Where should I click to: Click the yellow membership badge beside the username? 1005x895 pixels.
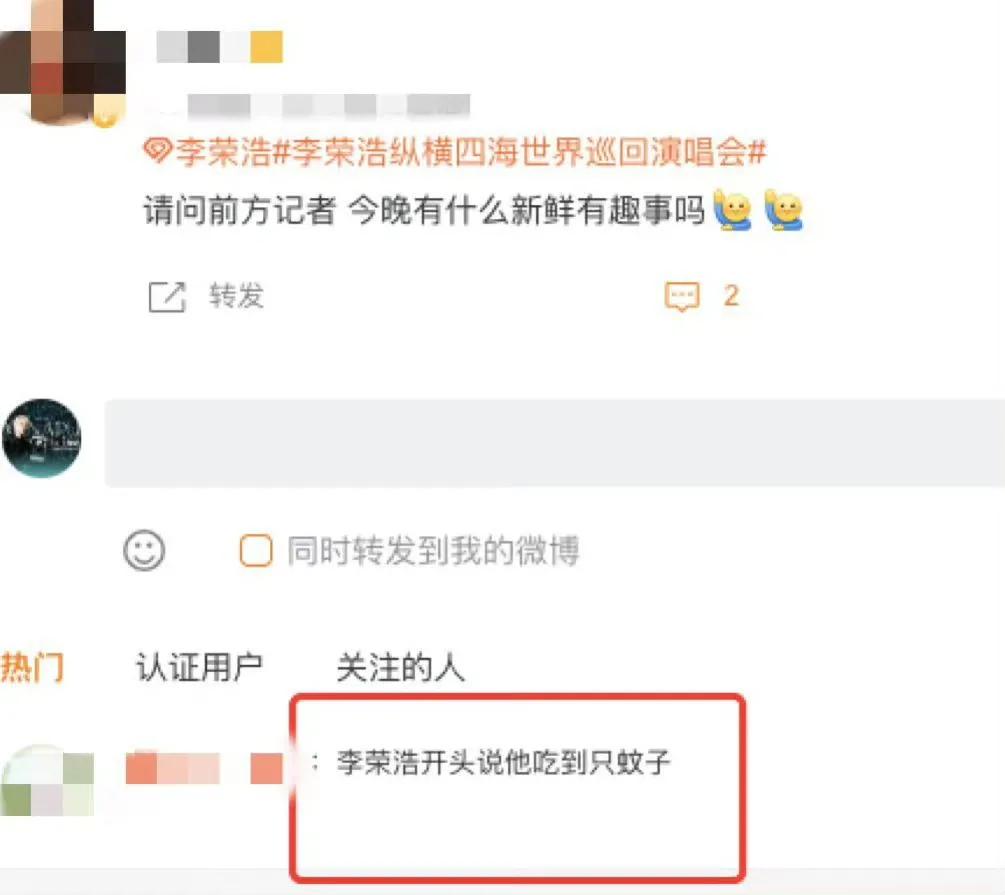[x=266, y=47]
